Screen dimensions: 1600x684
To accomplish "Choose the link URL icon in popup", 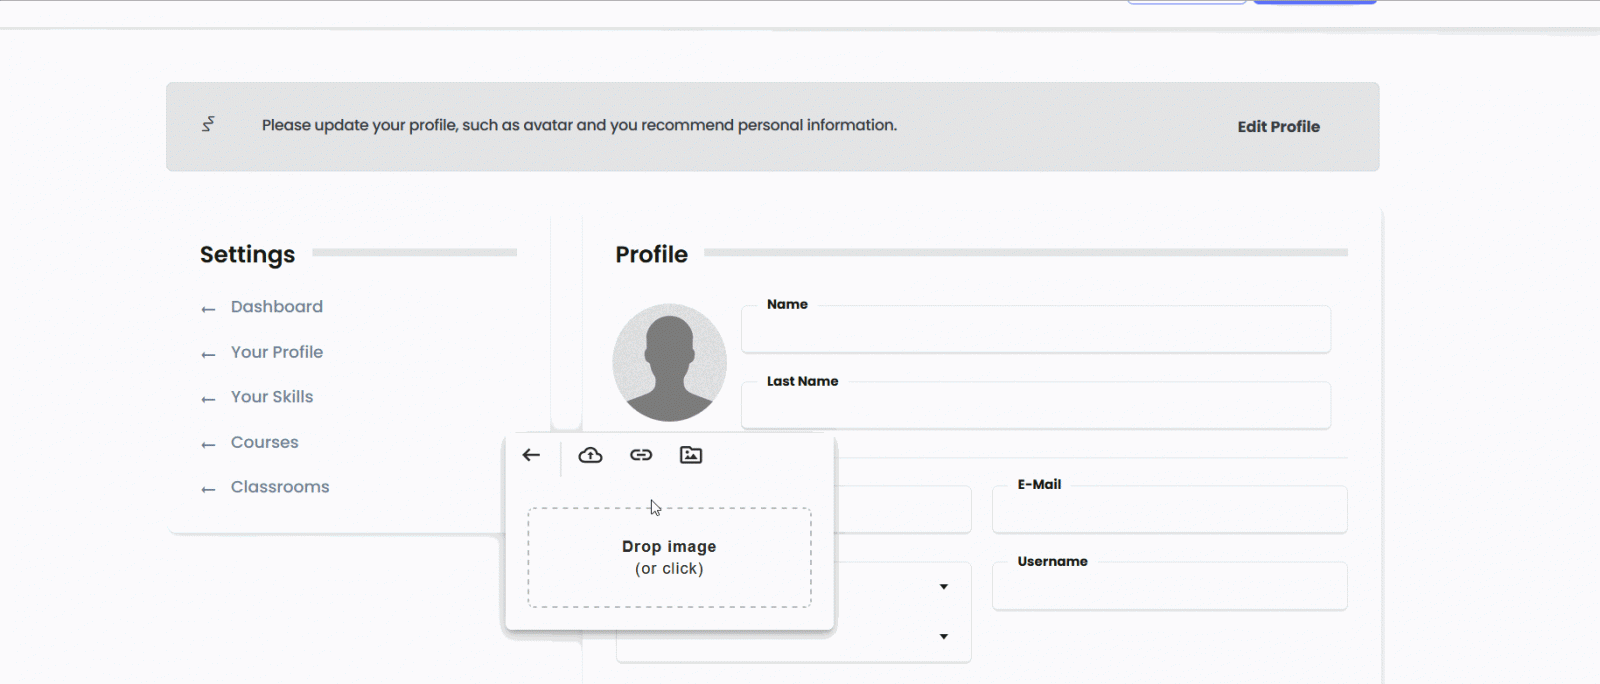I will tap(641, 455).
